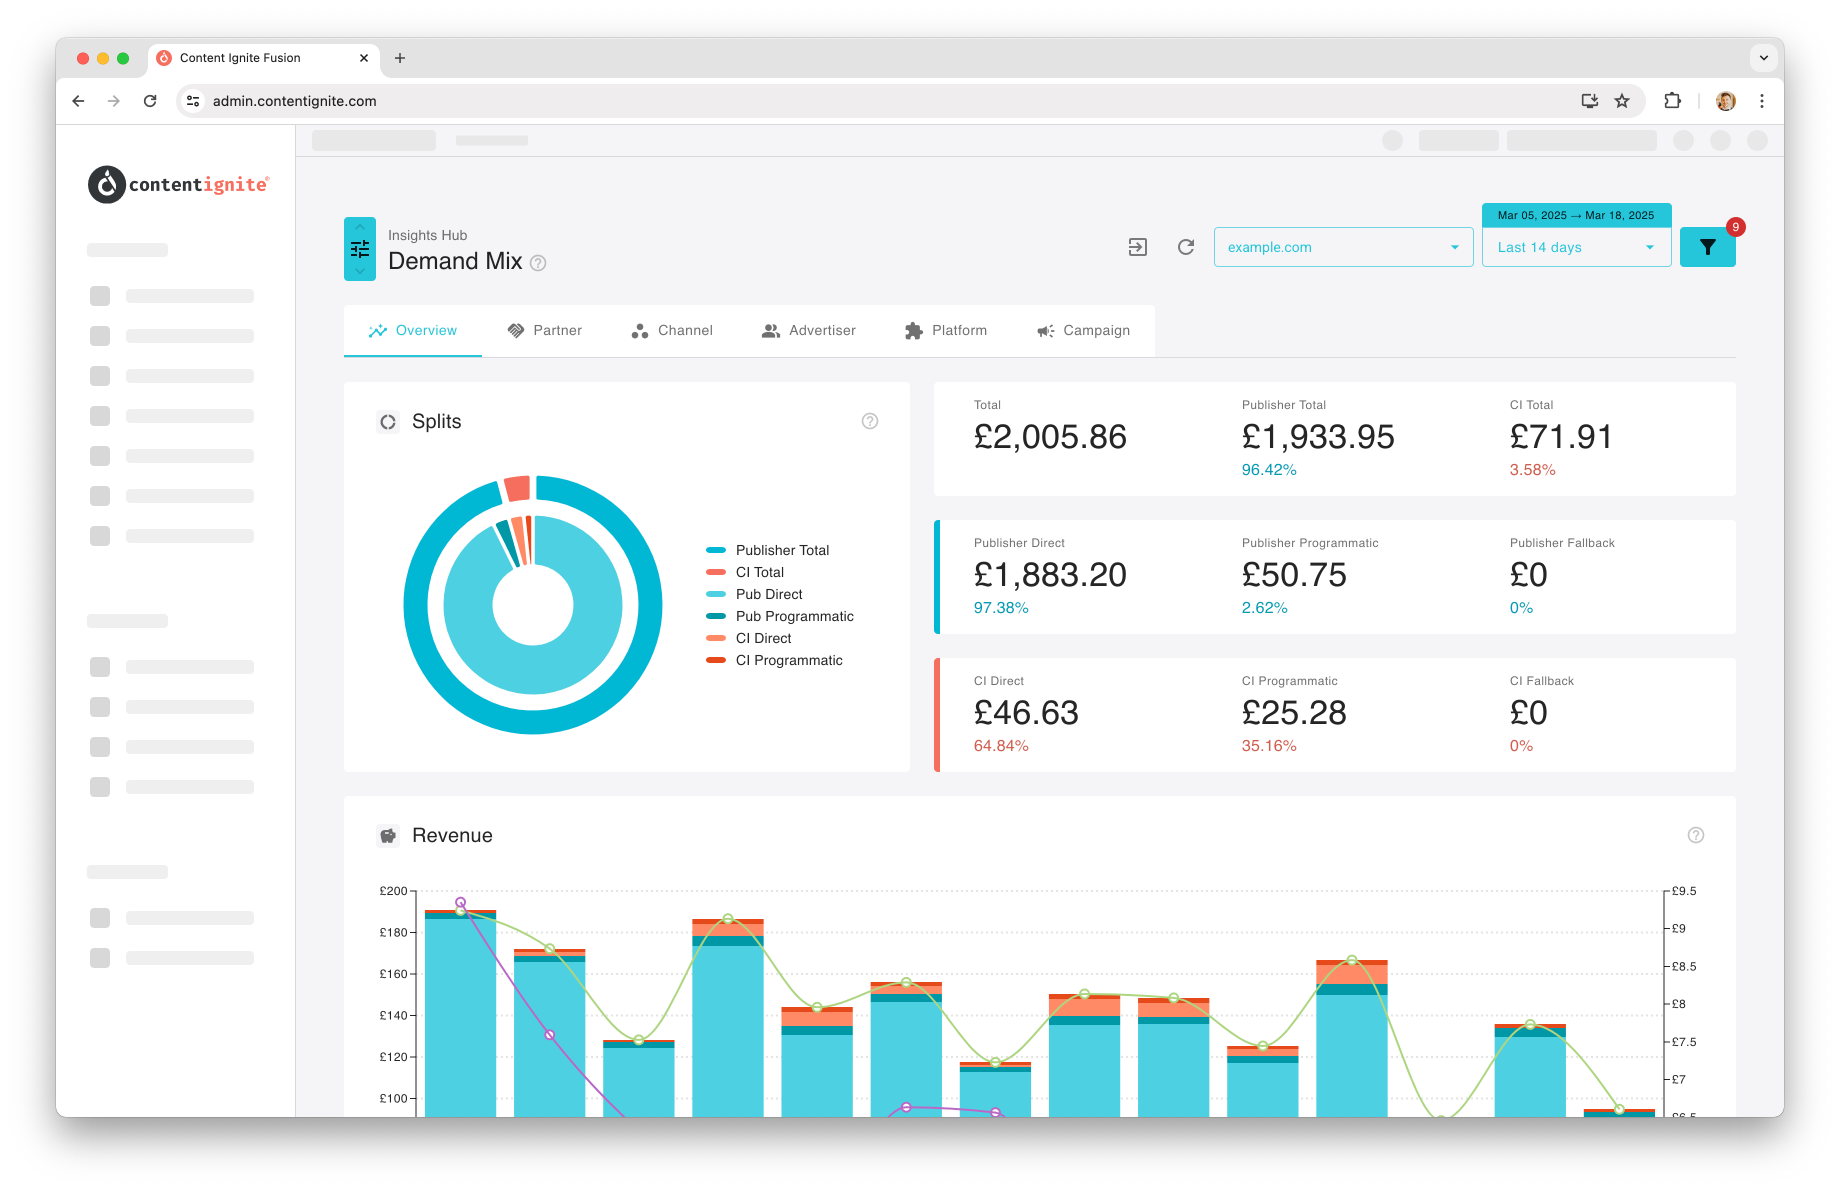Click the Mar 05 – Mar 18 date range badge
The width and height of the screenshot is (1840, 1191).
tap(1576, 215)
